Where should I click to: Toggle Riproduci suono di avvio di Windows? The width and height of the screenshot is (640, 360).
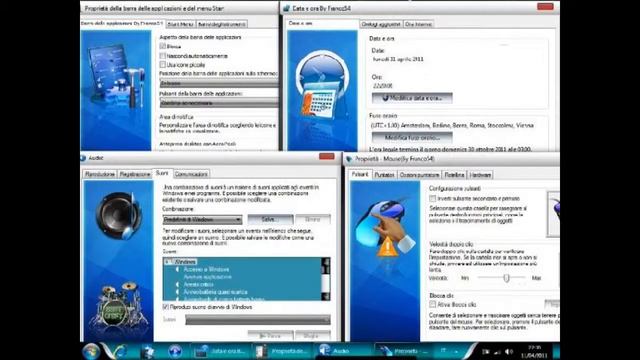pyautogui.click(x=166, y=307)
